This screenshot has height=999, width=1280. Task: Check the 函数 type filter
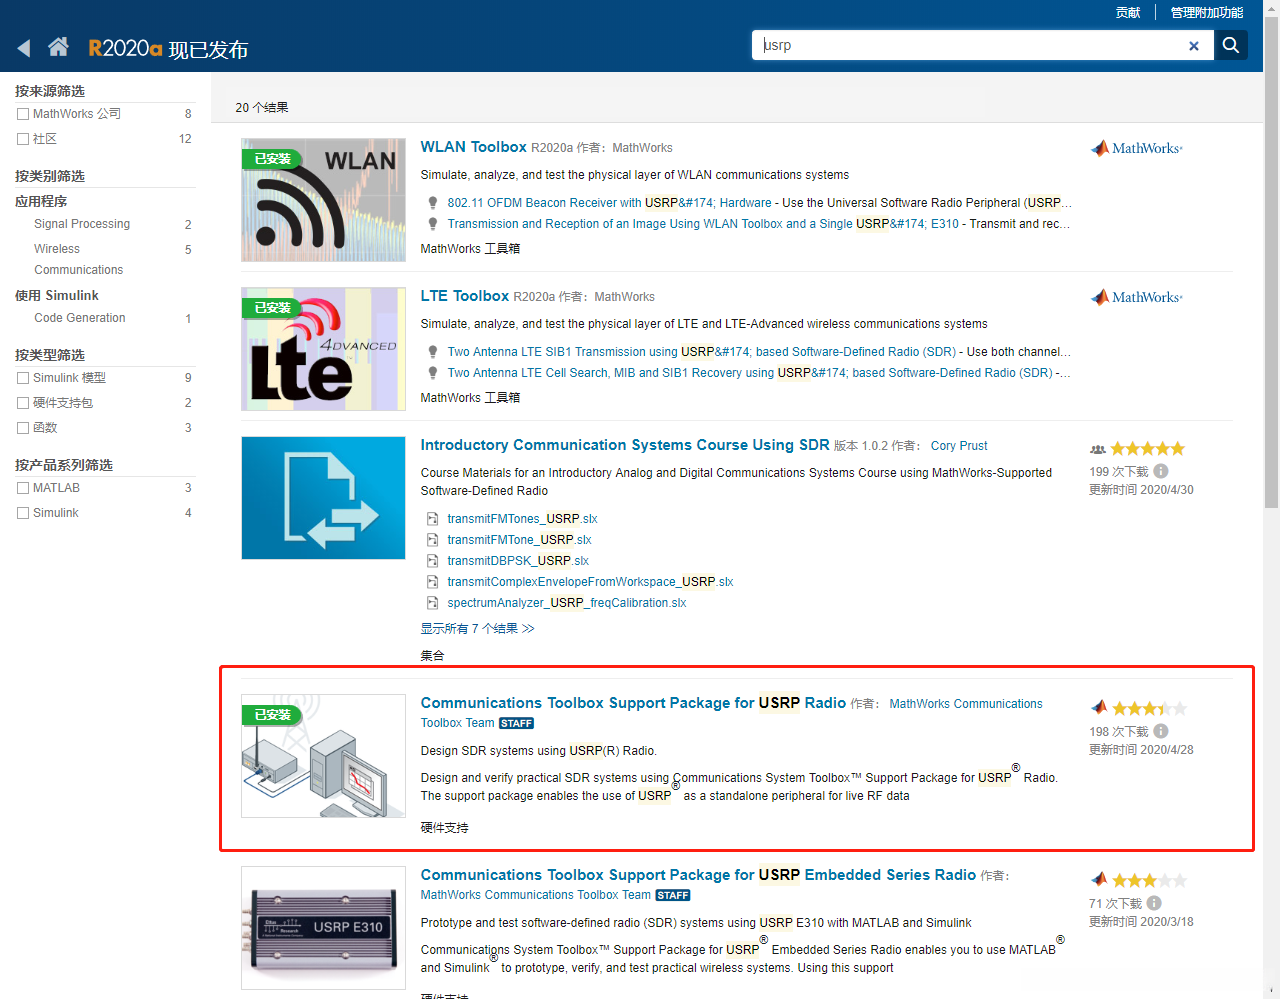click(x=23, y=428)
